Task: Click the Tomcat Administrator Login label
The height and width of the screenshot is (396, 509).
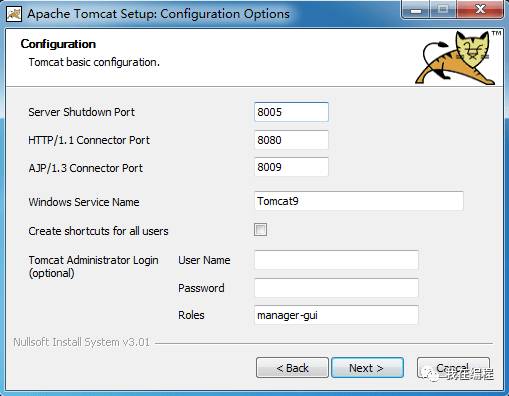Action: [x=93, y=266]
